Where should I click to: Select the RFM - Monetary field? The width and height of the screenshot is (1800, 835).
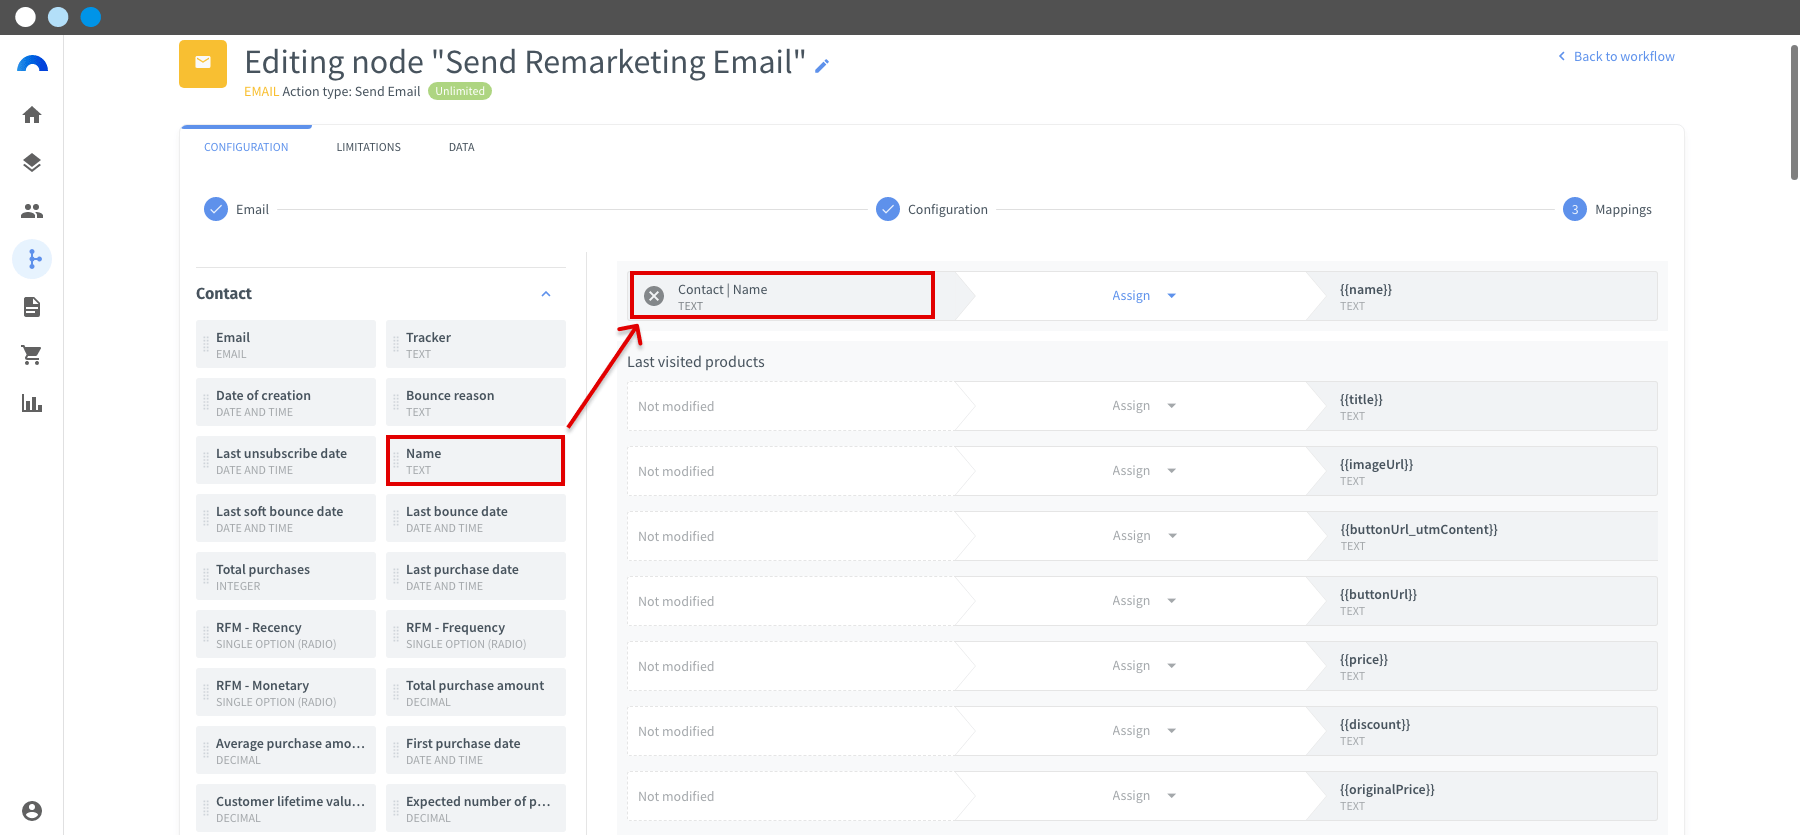click(286, 692)
